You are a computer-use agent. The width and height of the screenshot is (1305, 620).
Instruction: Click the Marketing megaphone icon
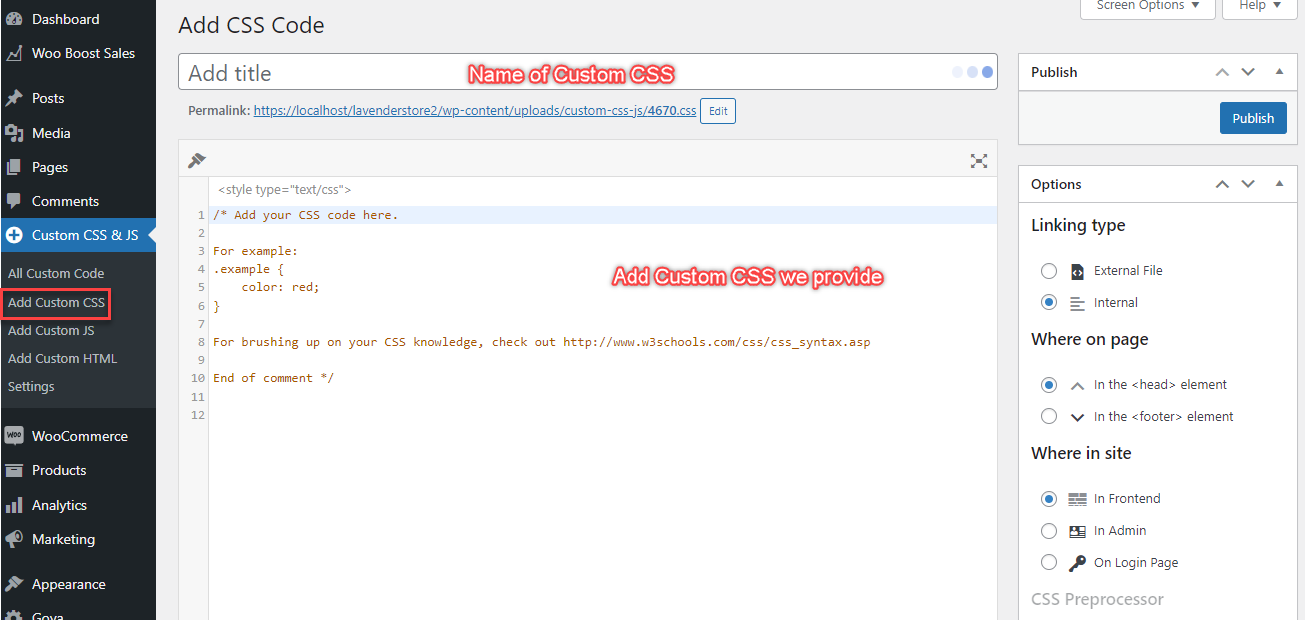point(14,539)
